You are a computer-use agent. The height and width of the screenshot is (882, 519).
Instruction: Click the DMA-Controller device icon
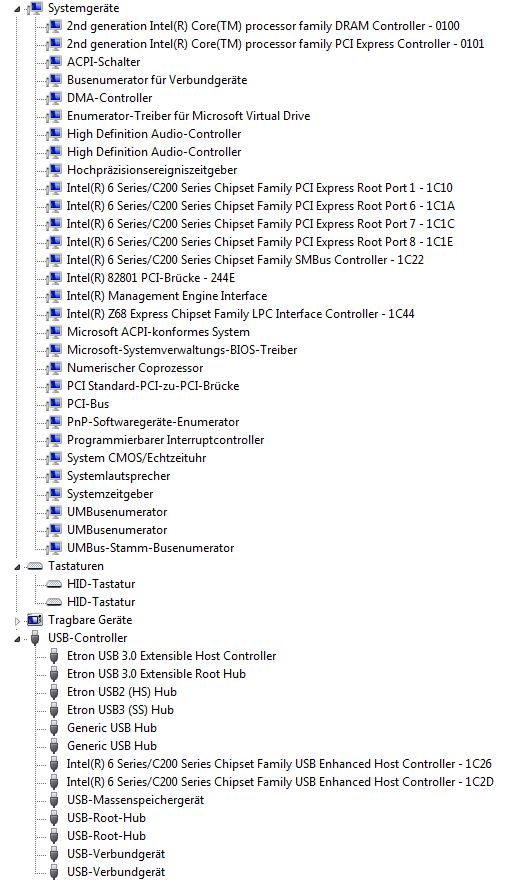click(54, 98)
